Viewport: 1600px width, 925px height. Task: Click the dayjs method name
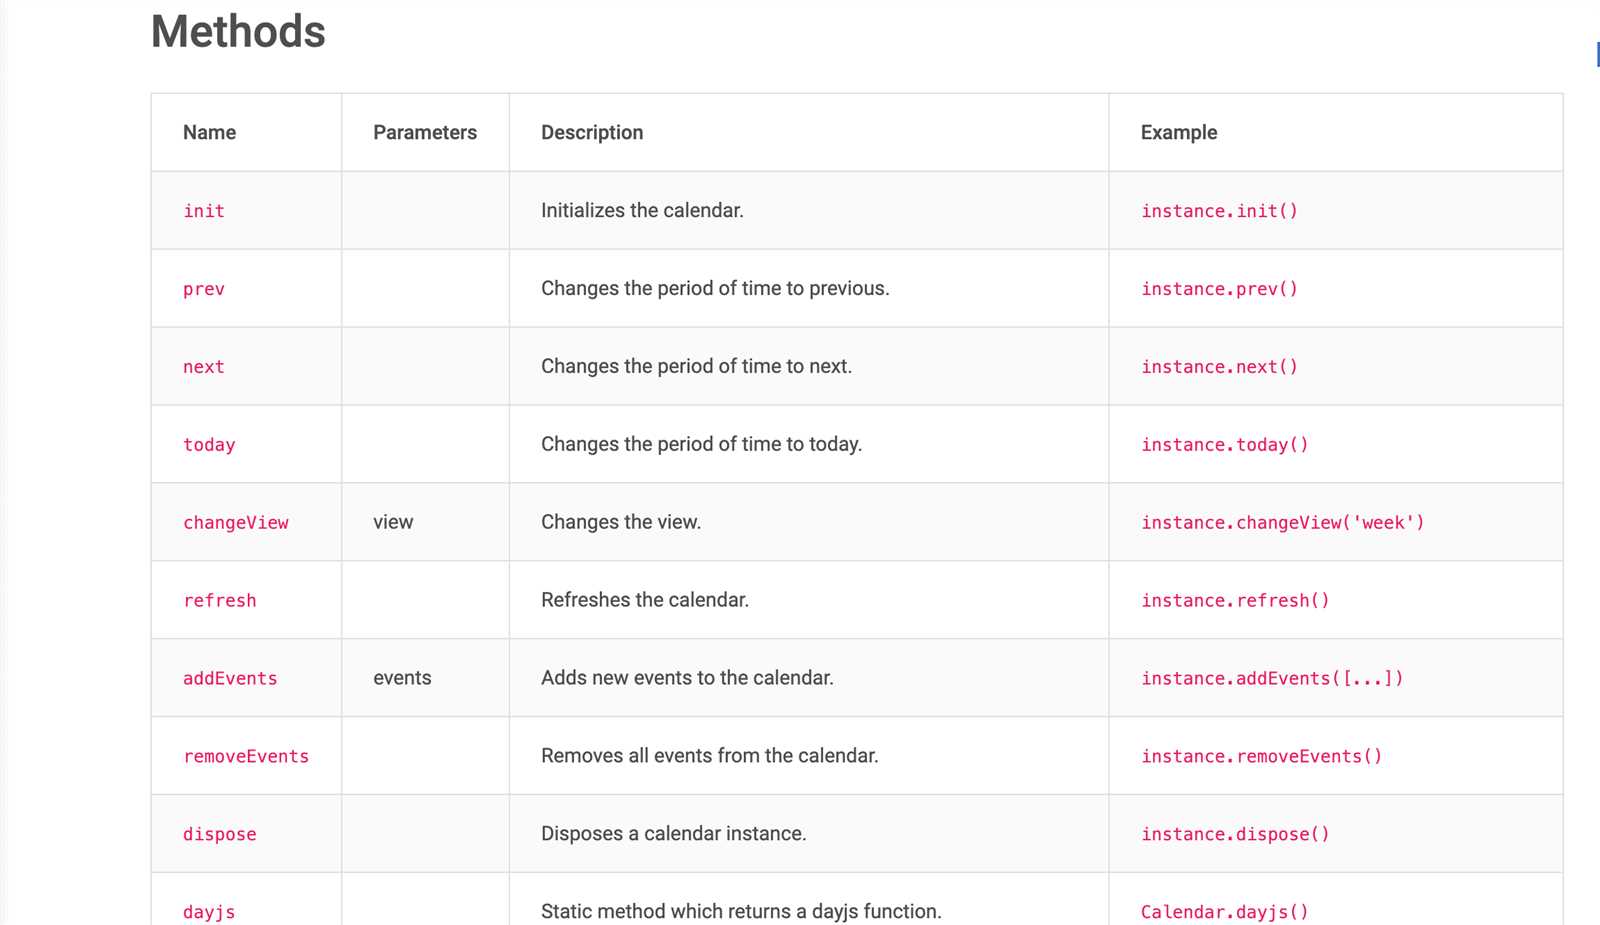click(209, 912)
